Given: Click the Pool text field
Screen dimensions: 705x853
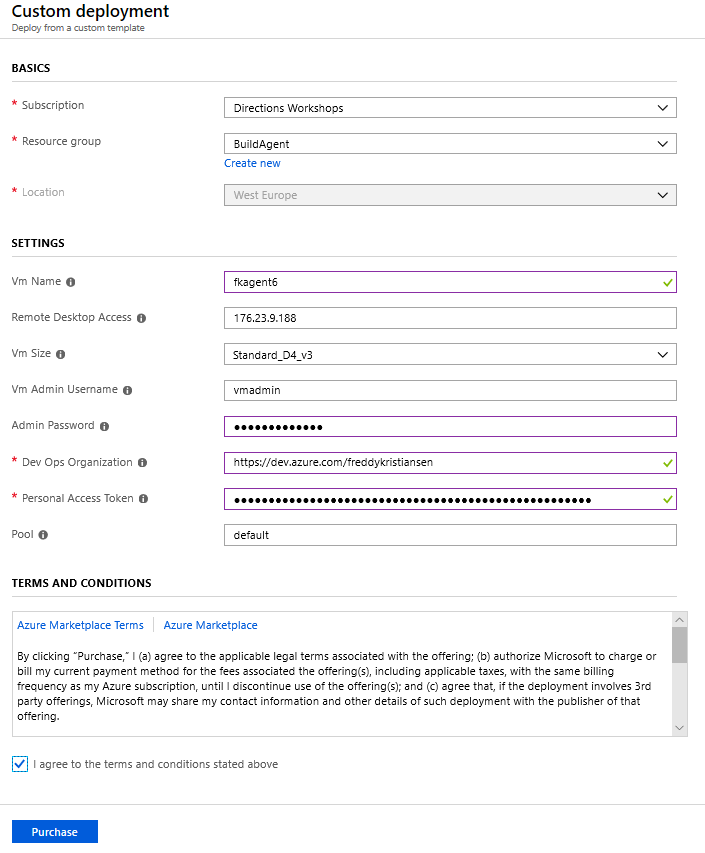Looking at the screenshot, I should click(450, 535).
